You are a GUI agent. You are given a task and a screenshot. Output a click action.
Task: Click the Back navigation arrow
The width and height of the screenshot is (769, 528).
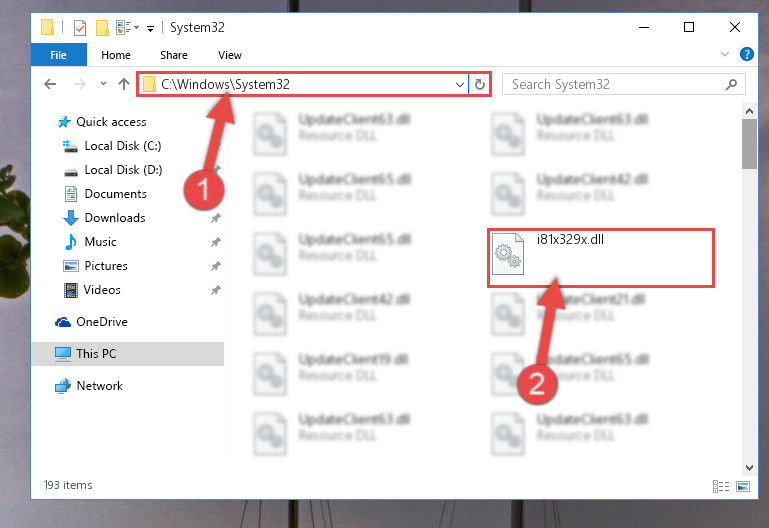(x=50, y=84)
